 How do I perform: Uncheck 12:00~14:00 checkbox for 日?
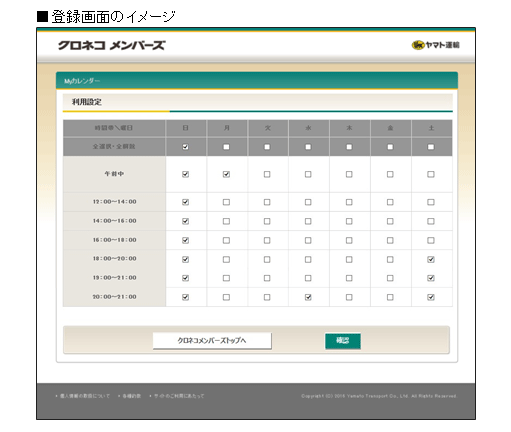click(x=185, y=202)
